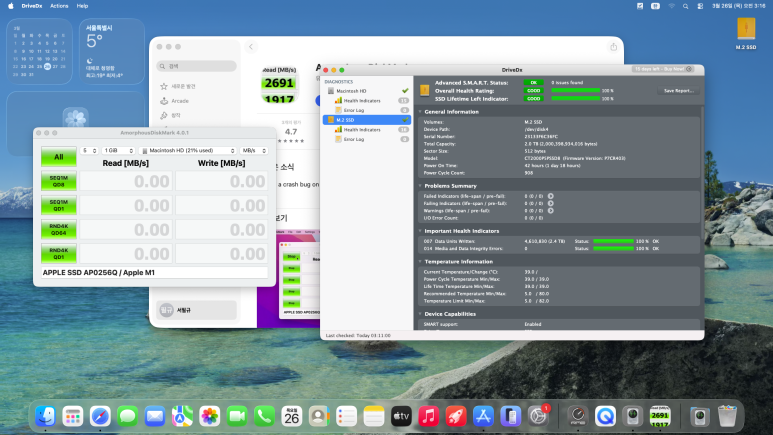Collapse the Important Health Indicators section
The width and height of the screenshot is (773, 435).
pos(420,231)
